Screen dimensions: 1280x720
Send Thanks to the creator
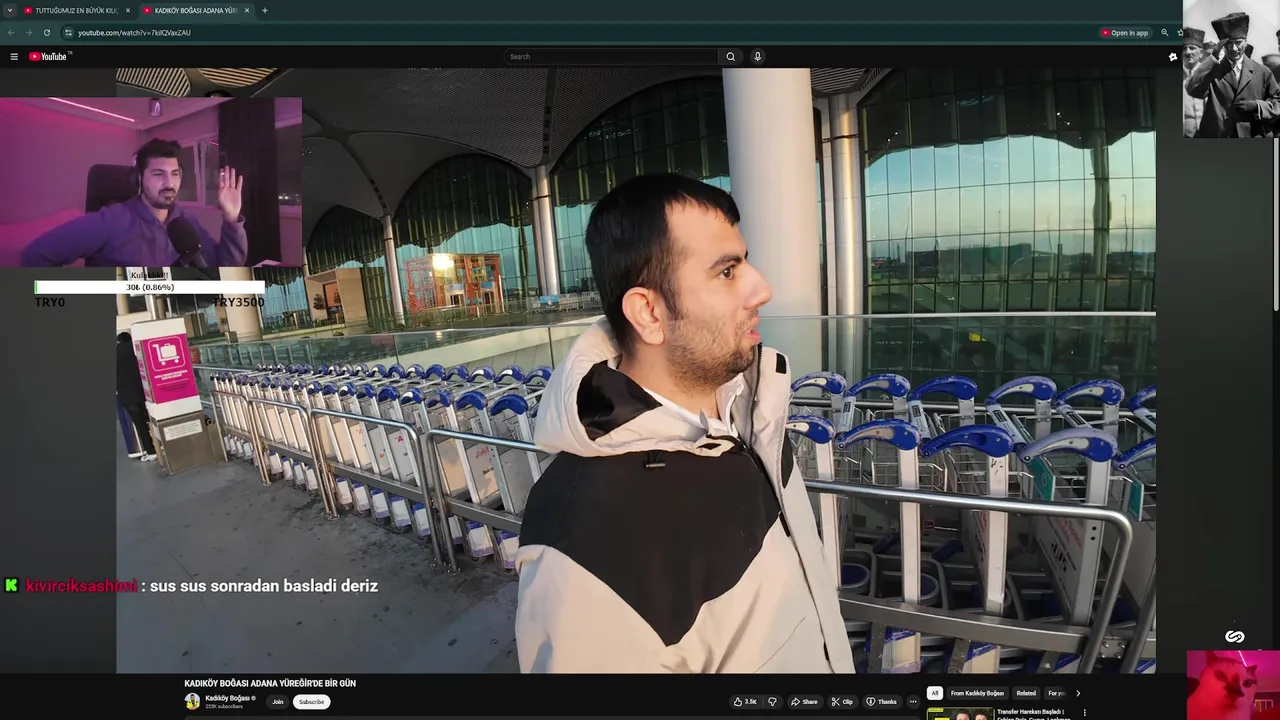[881, 702]
